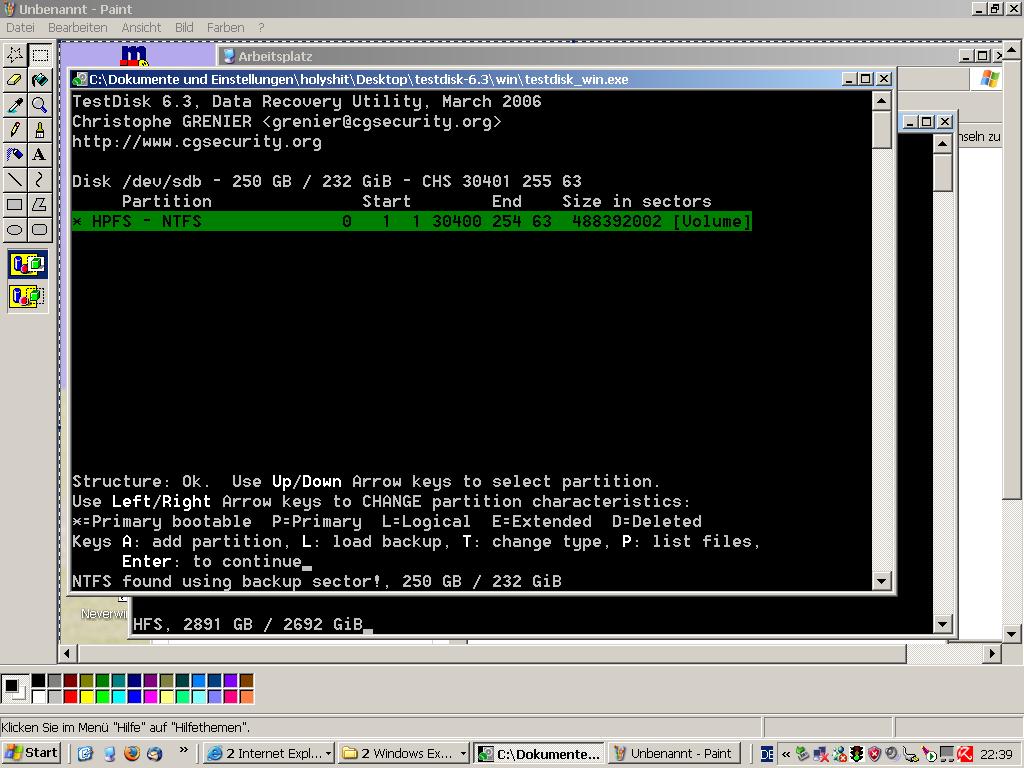
Task: Pick the white color swatch
Action: [39, 696]
